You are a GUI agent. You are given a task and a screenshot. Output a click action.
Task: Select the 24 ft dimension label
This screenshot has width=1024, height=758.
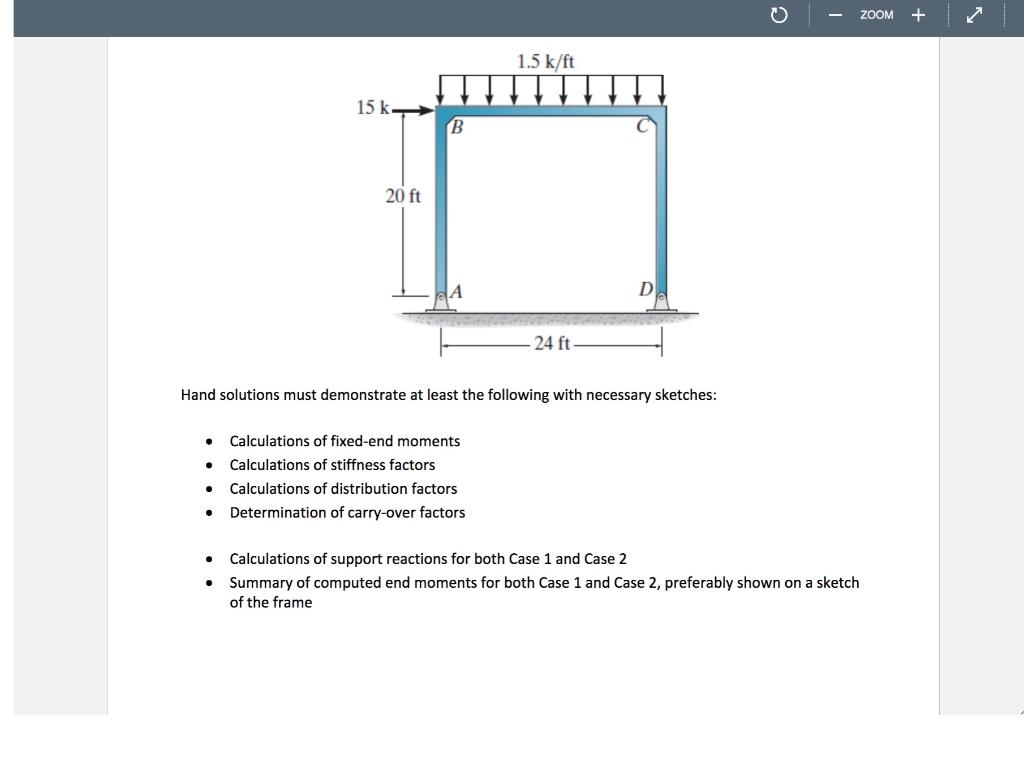553,344
